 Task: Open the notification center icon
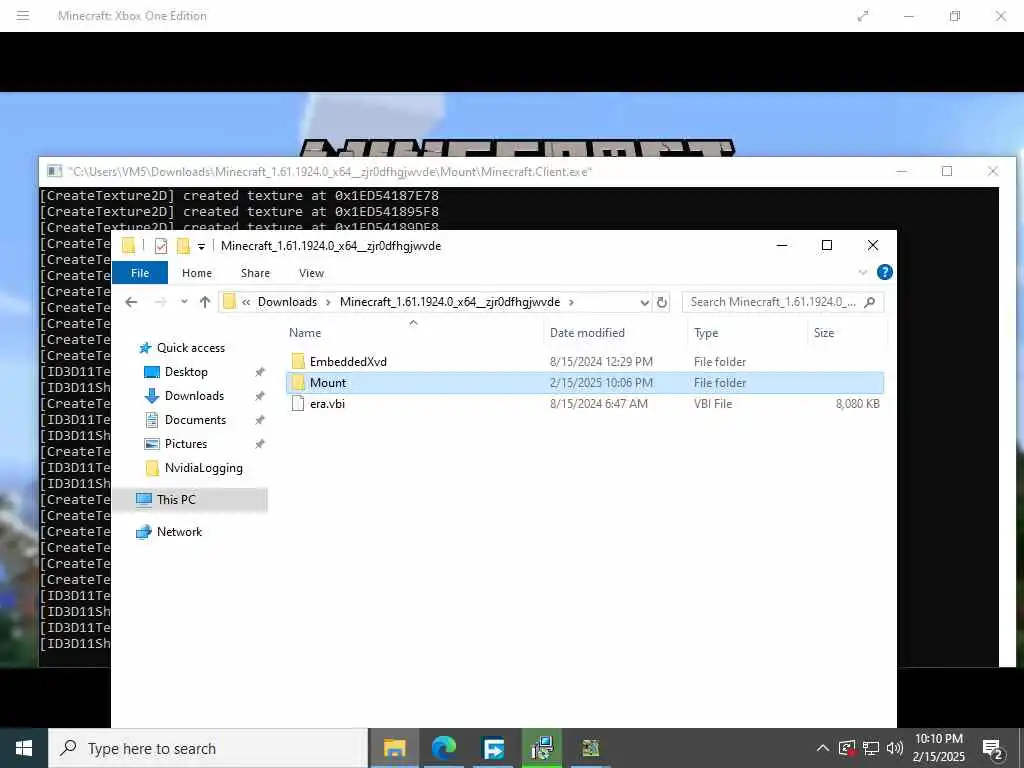coord(993,749)
